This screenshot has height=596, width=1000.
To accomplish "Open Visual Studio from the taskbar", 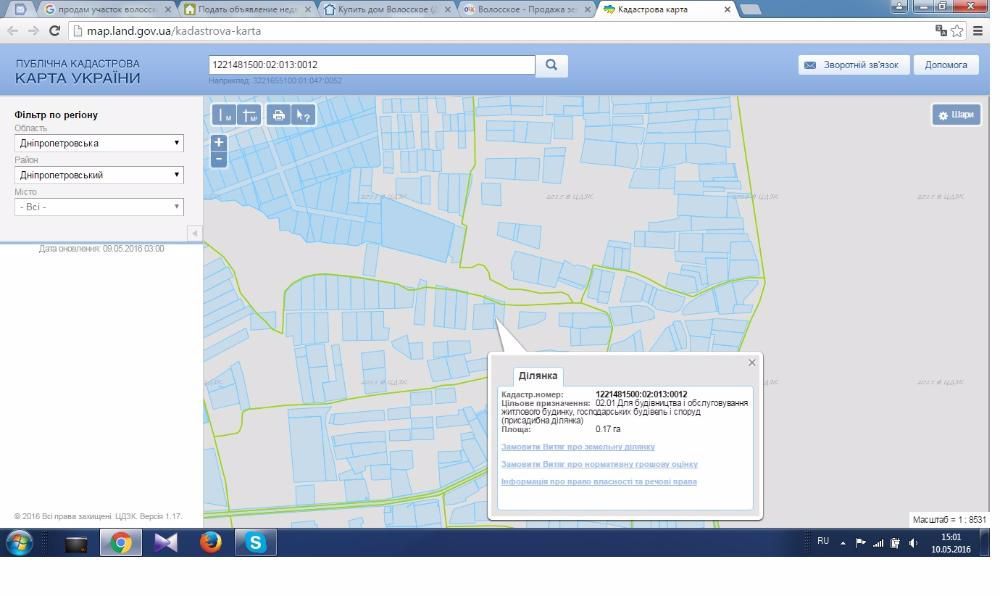I will (166, 543).
